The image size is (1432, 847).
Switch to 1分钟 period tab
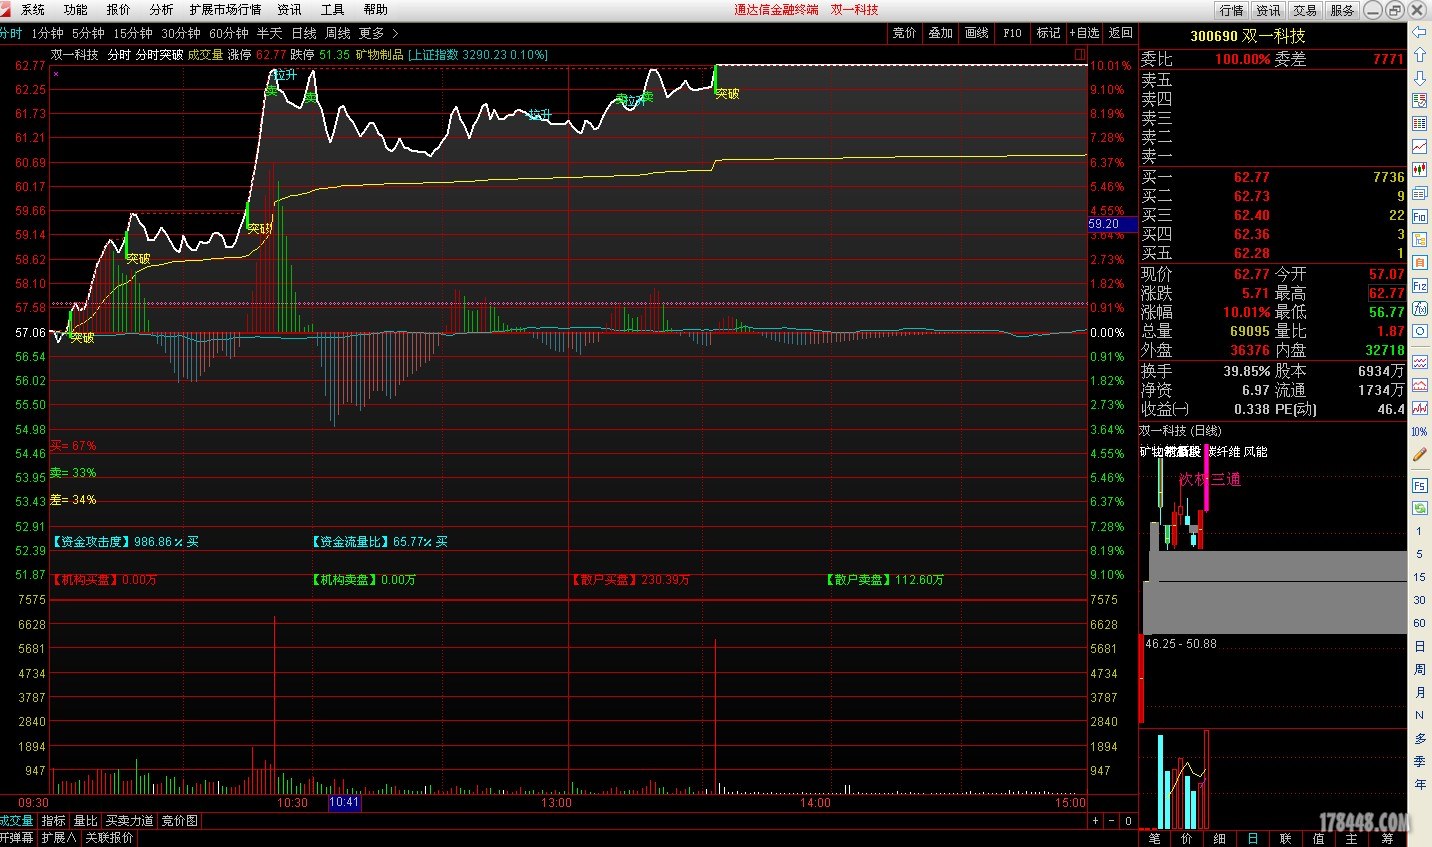click(47, 33)
